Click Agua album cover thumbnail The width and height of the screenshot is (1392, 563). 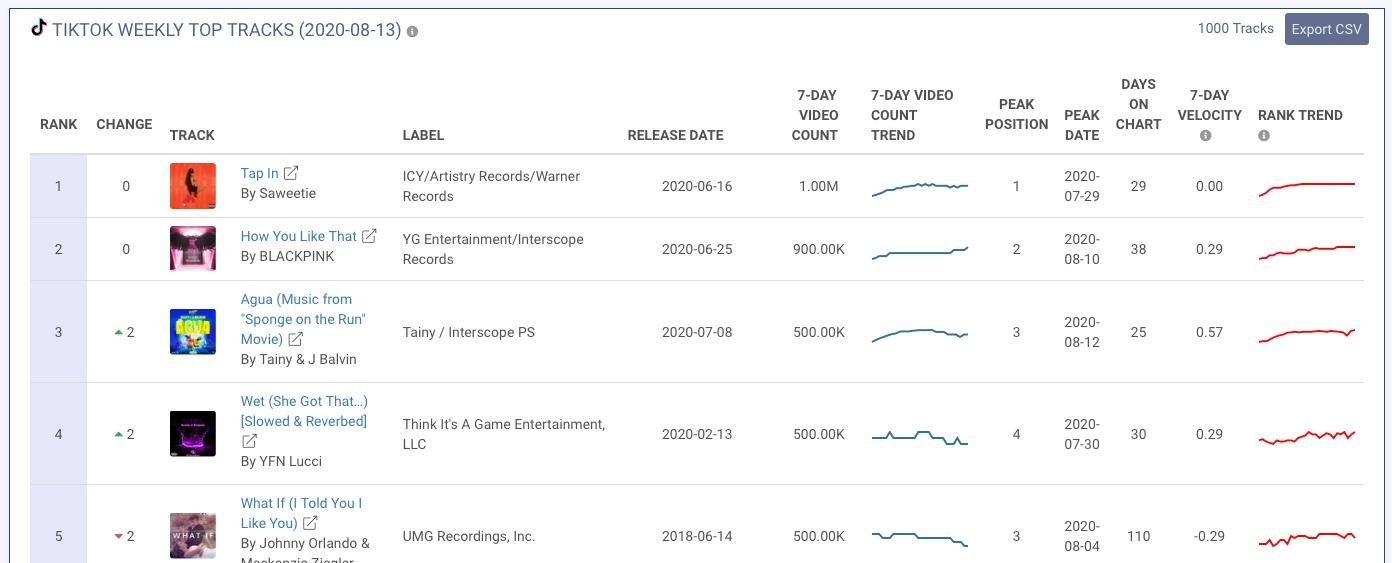point(193,332)
